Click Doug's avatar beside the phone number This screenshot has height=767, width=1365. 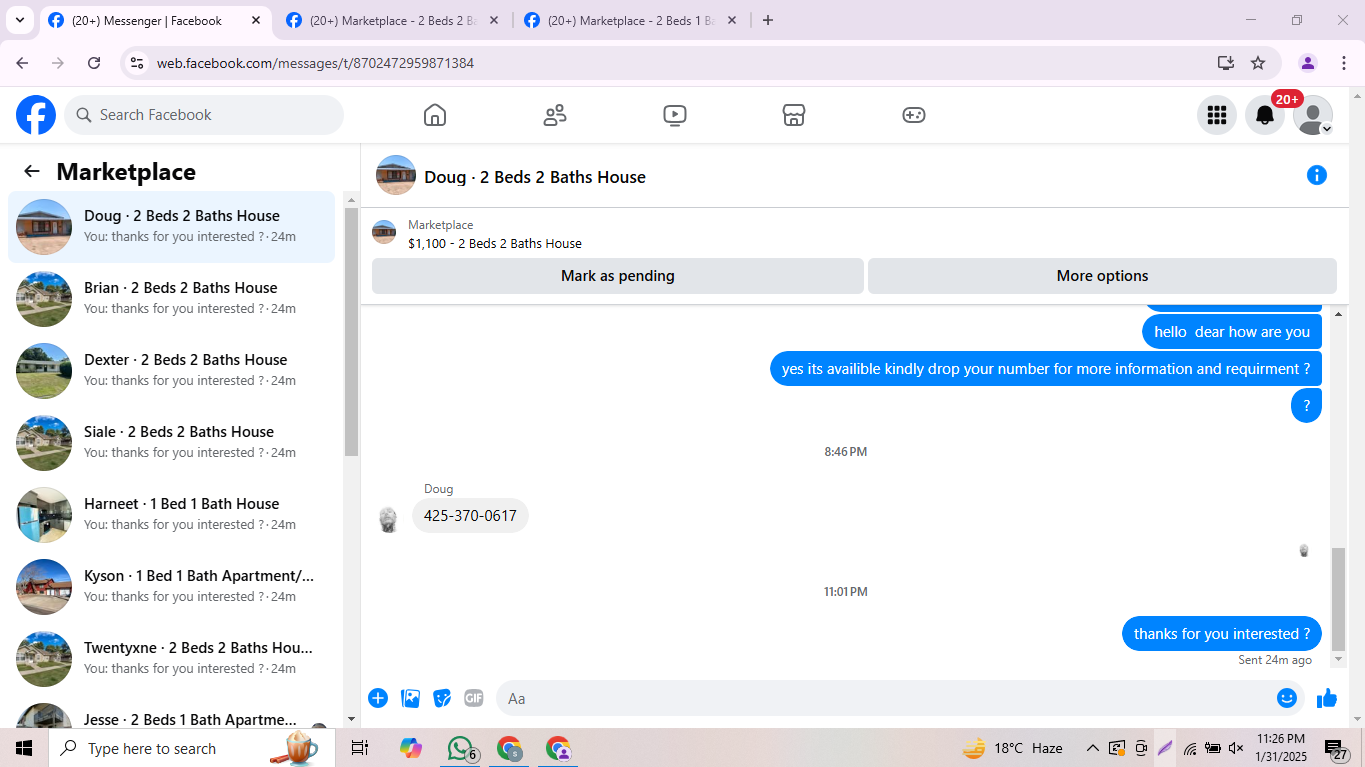[388, 520]
